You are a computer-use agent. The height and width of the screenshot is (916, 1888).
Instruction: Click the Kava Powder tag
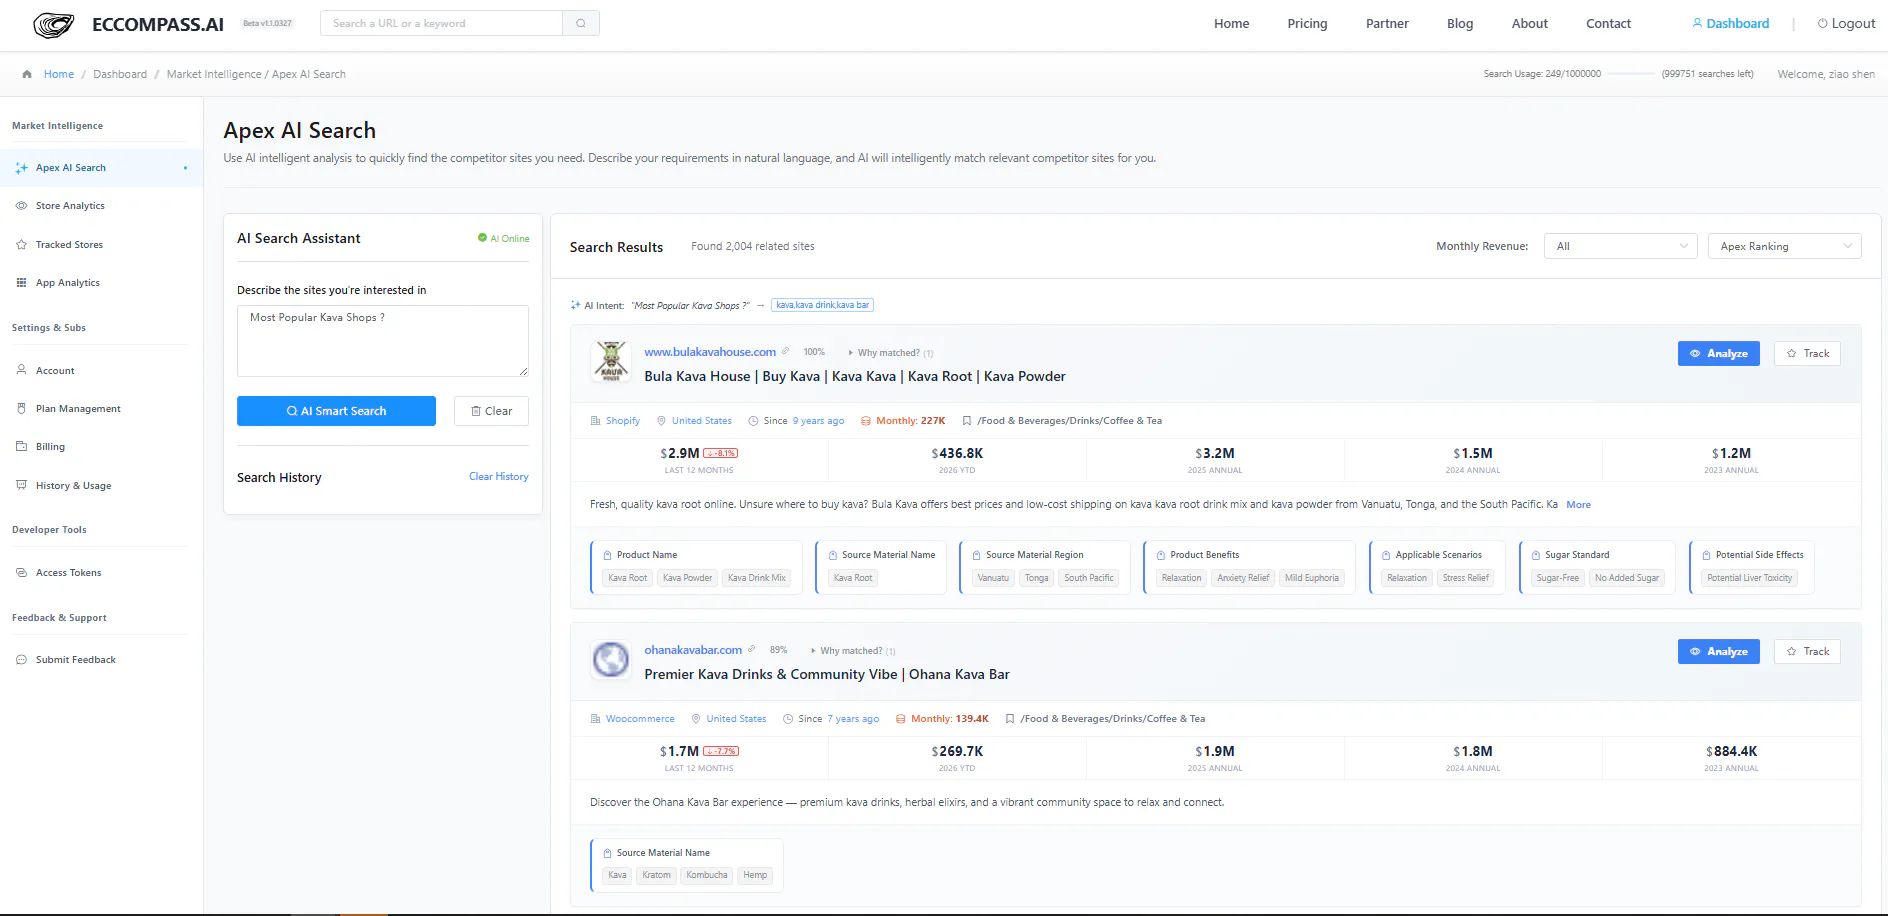pyautogui.click(x=687, y=578)
